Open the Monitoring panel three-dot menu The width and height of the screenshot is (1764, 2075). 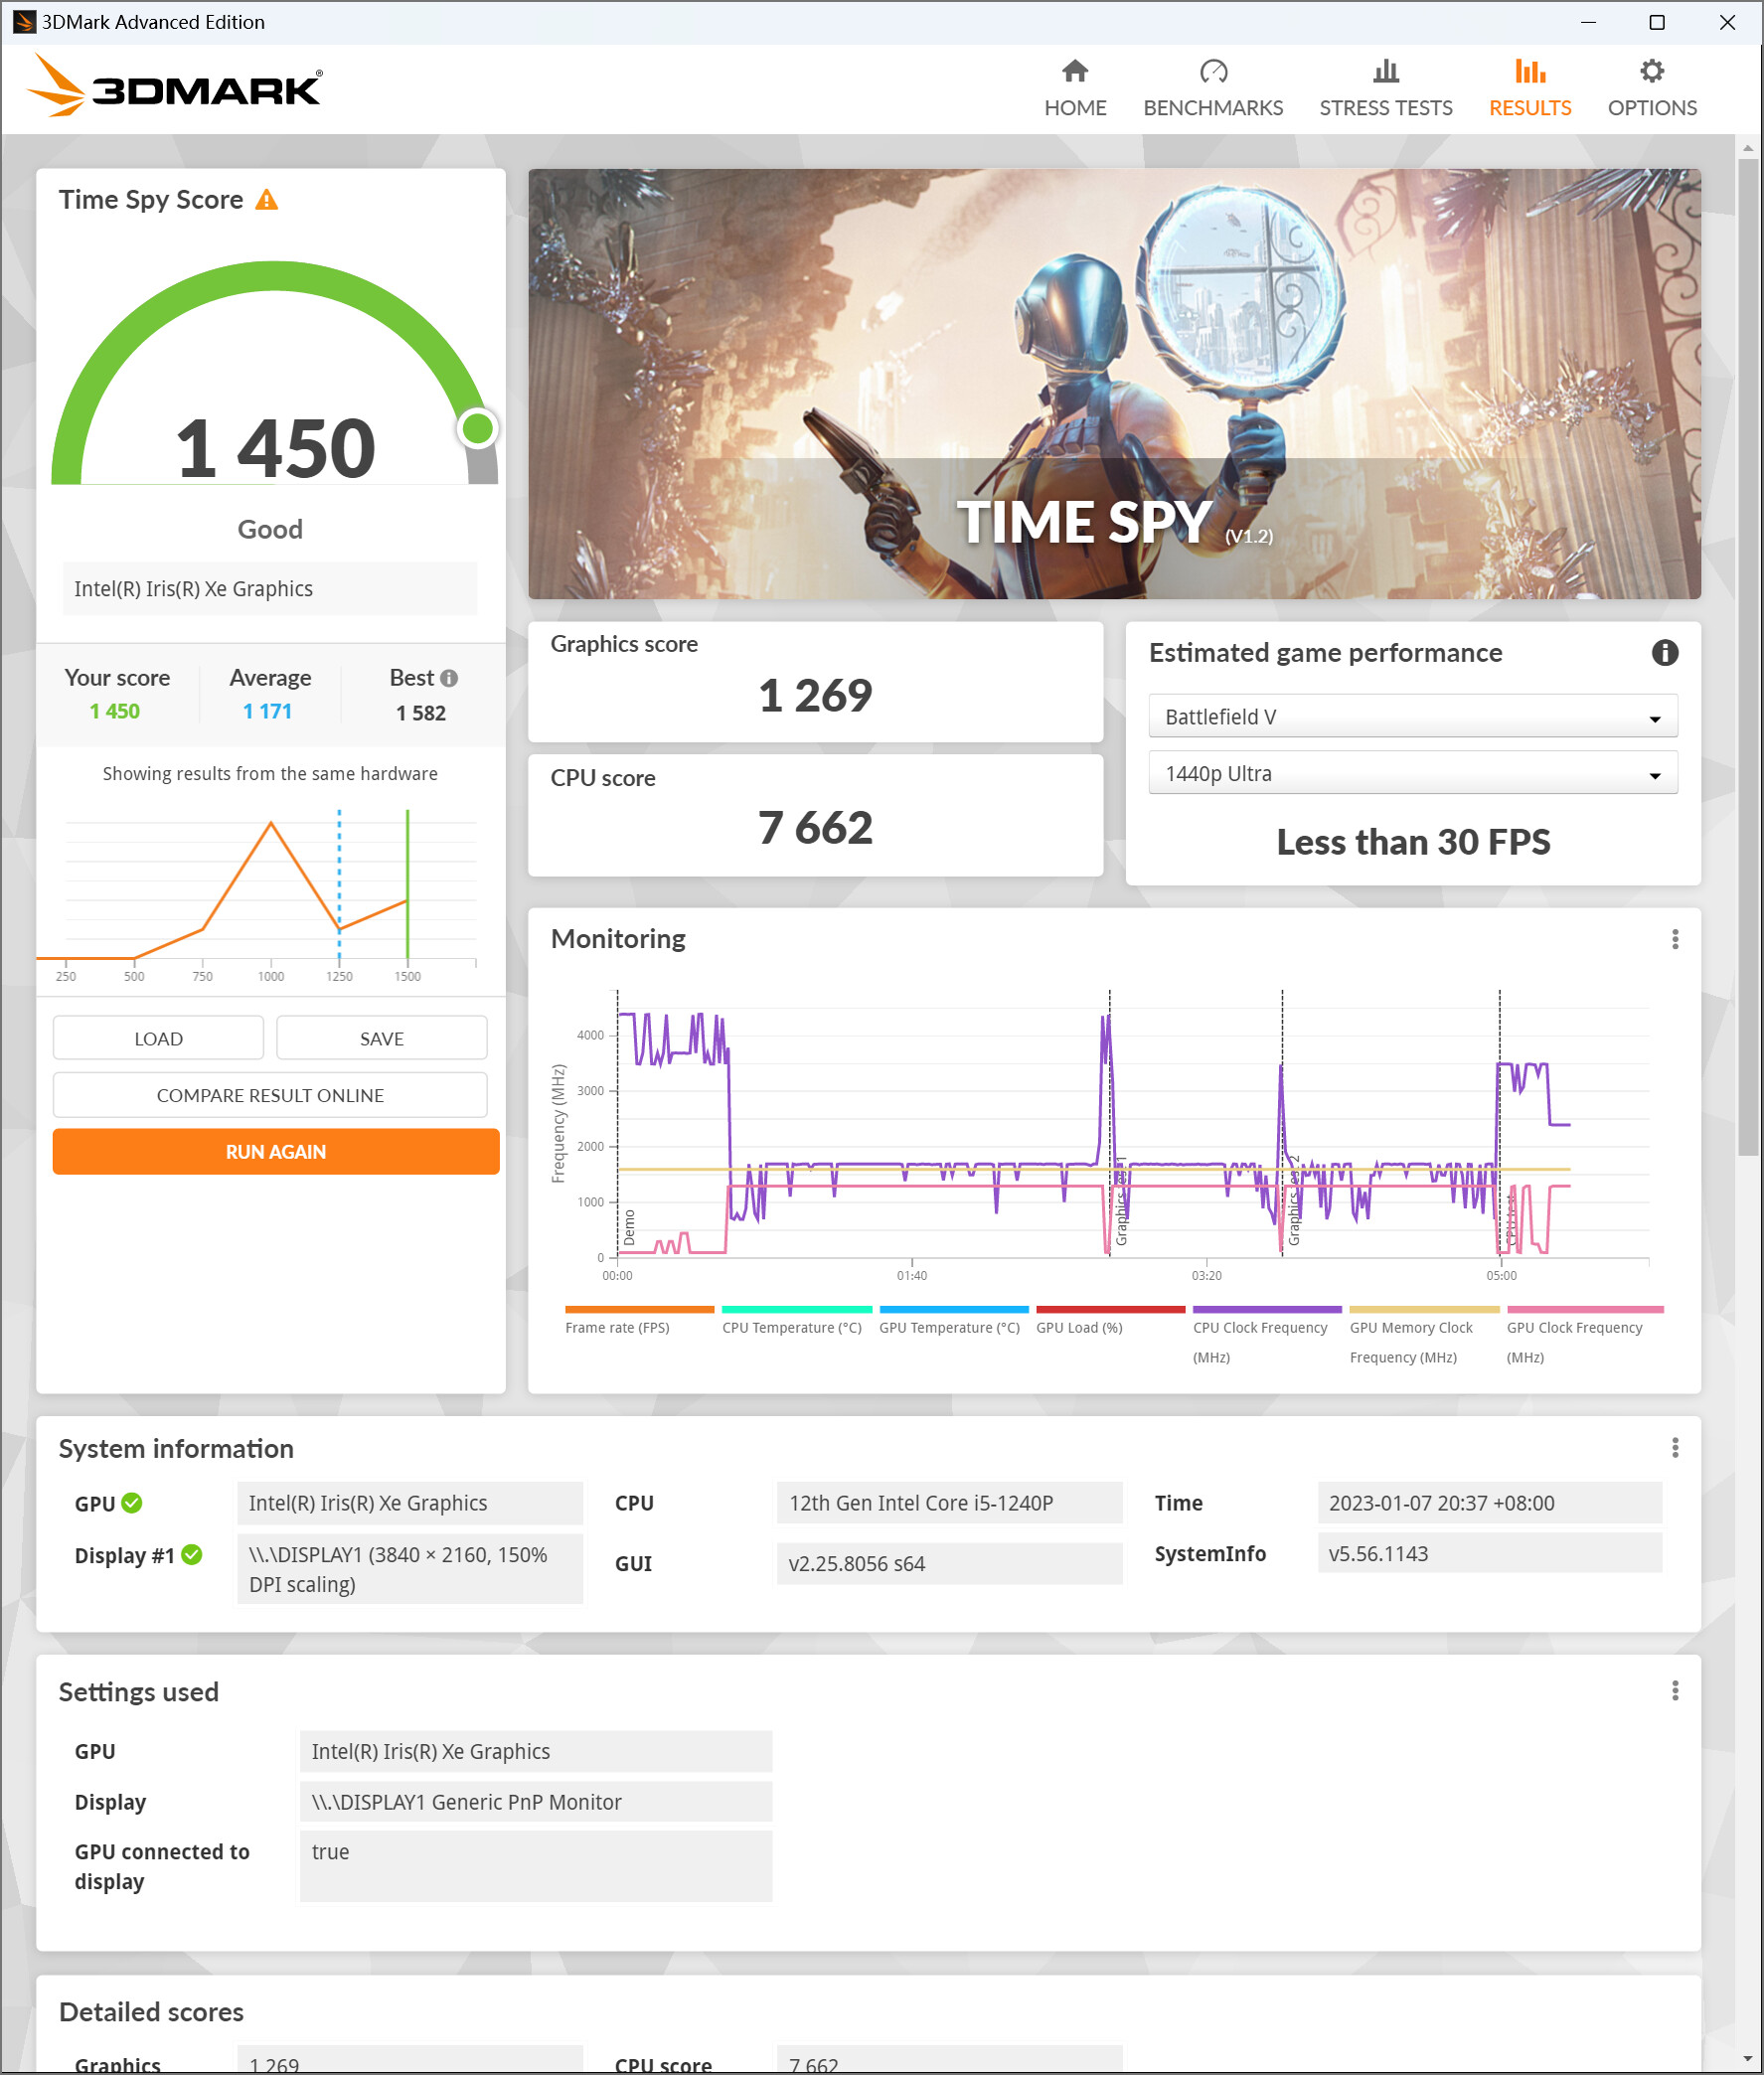pos(1674,939)
